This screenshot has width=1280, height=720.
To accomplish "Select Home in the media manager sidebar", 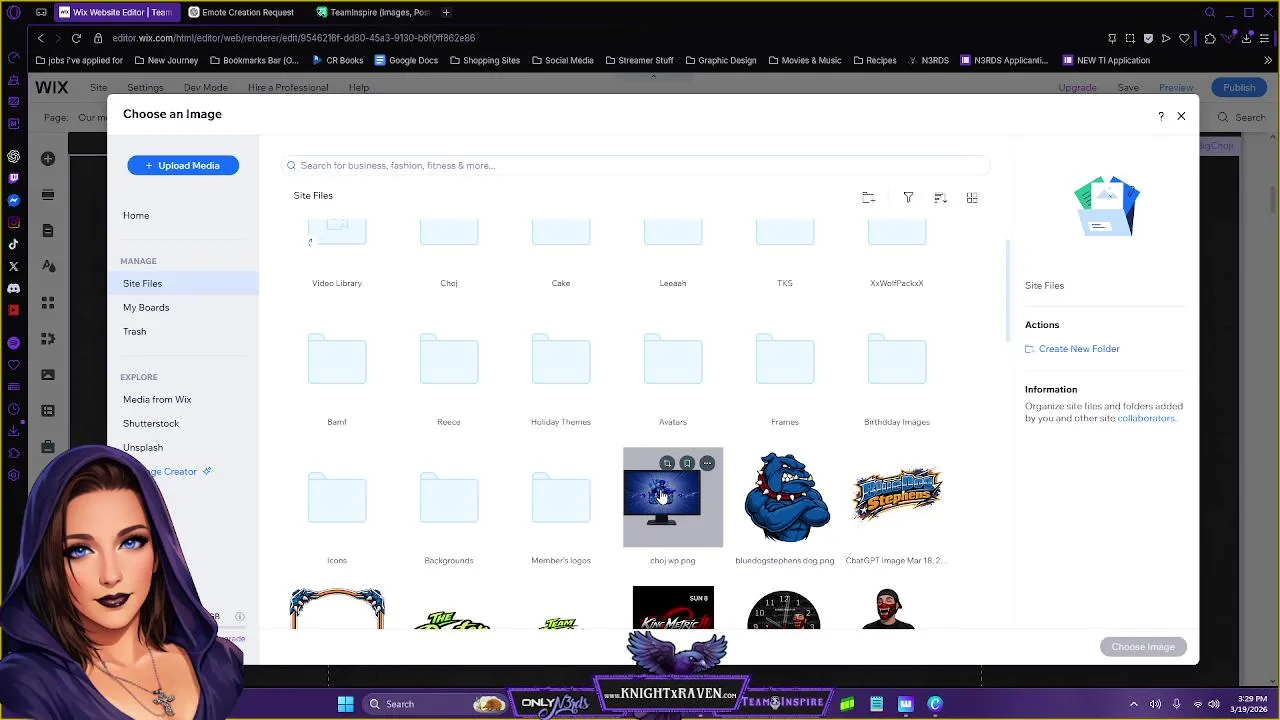I will (136, 216).
